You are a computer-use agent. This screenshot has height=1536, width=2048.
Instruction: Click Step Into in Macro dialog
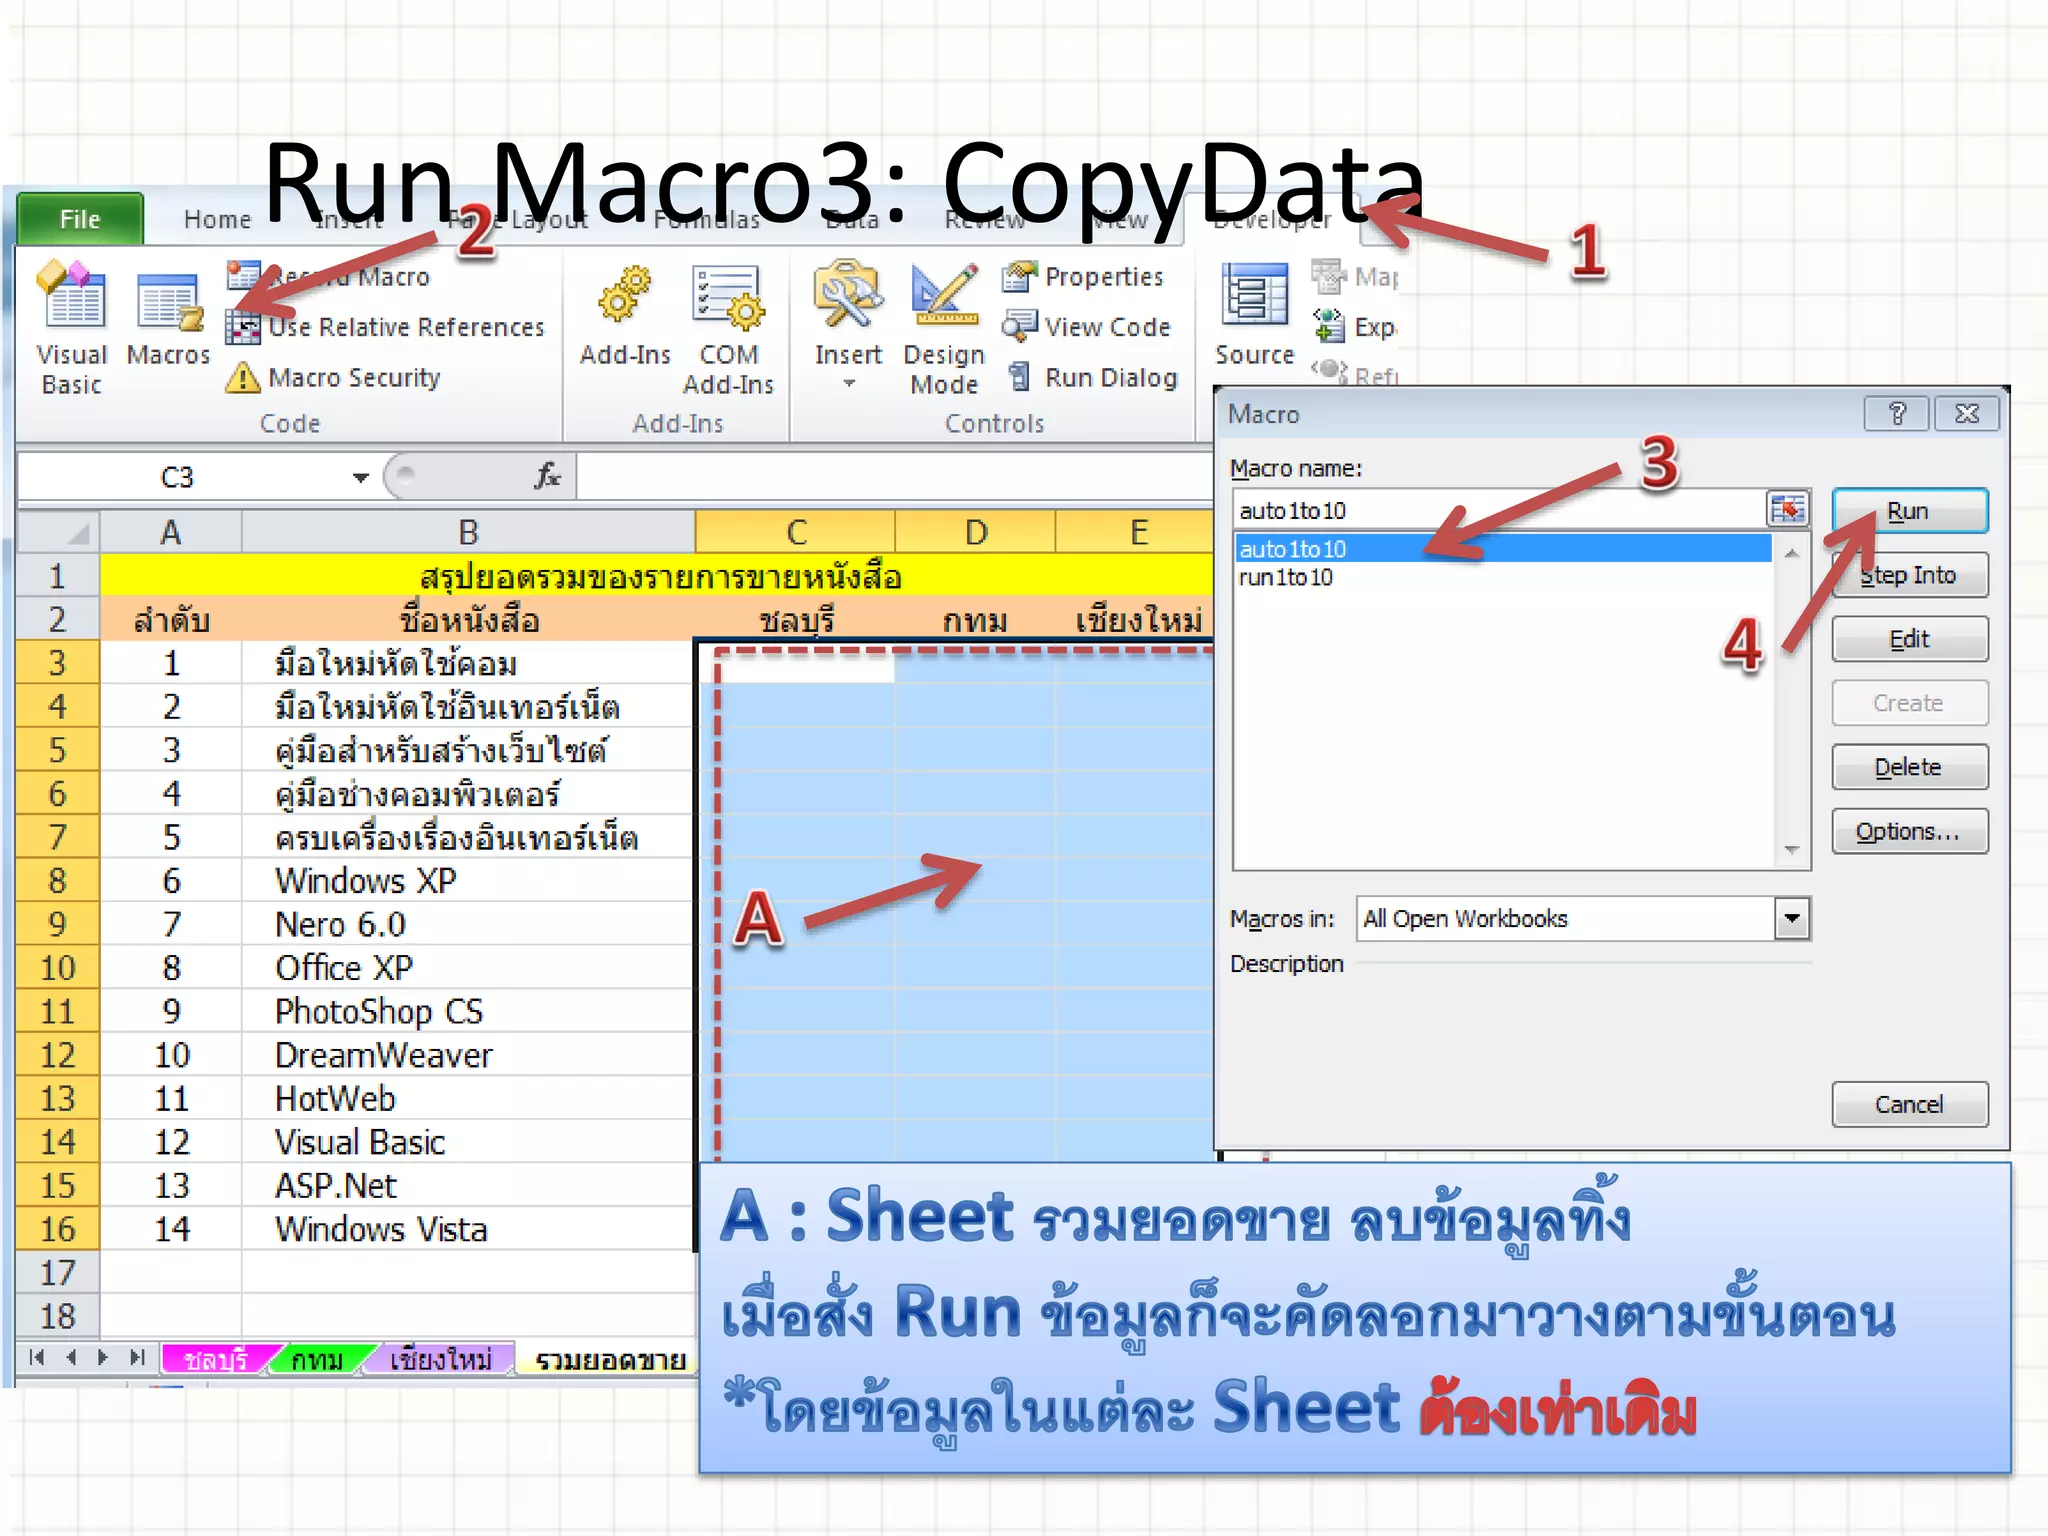[x=1909, y=575]
